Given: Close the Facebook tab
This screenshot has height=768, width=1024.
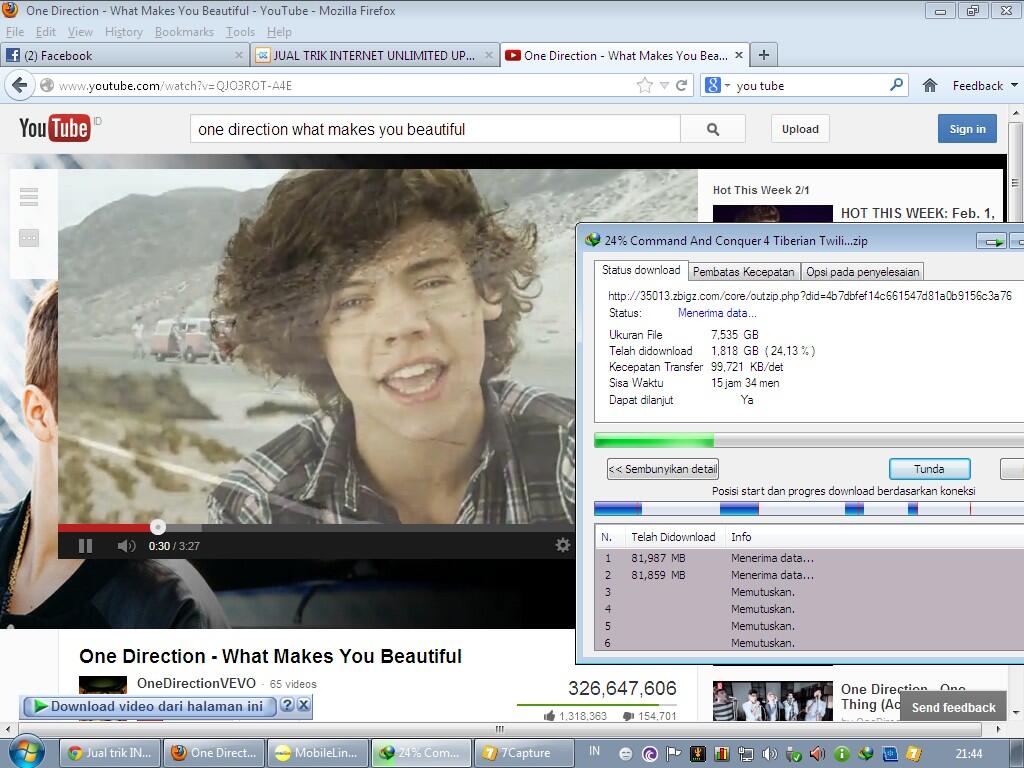Looking at the screenshot, I should 239,56.
